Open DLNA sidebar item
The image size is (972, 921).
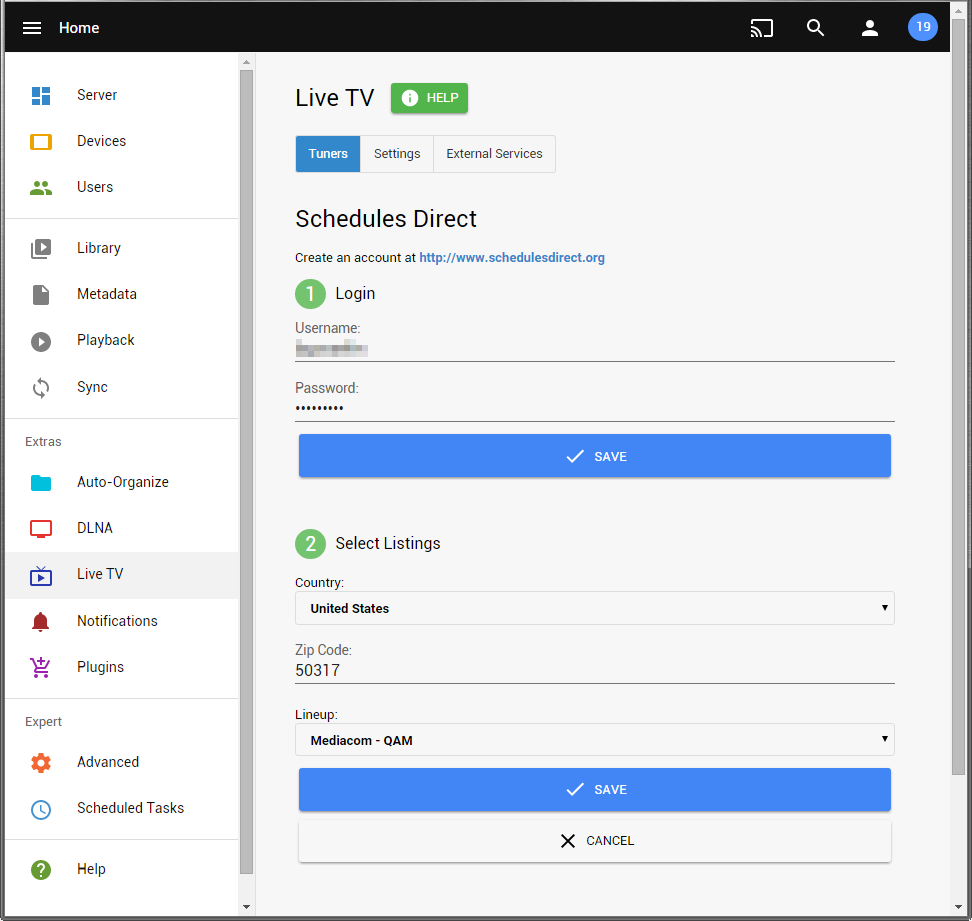tap(122, 528)
